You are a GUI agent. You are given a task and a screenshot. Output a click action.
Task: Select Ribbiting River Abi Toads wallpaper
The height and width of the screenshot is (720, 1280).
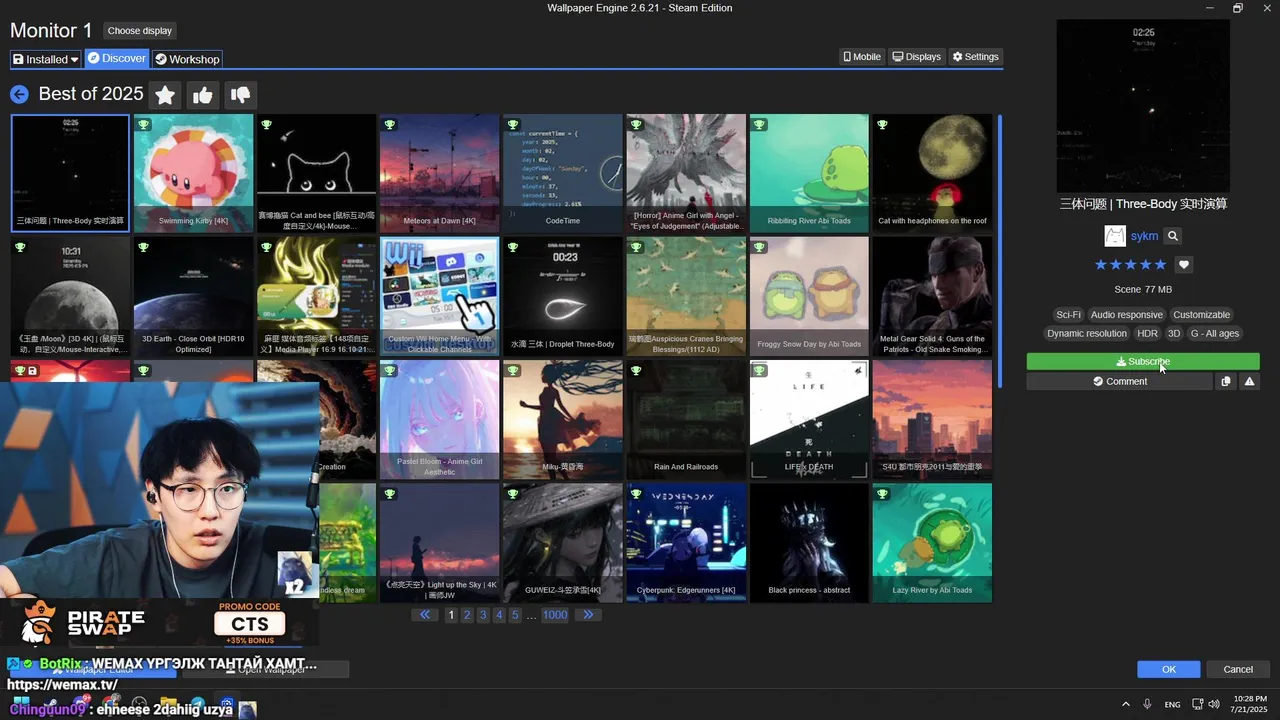coord(809,173)
